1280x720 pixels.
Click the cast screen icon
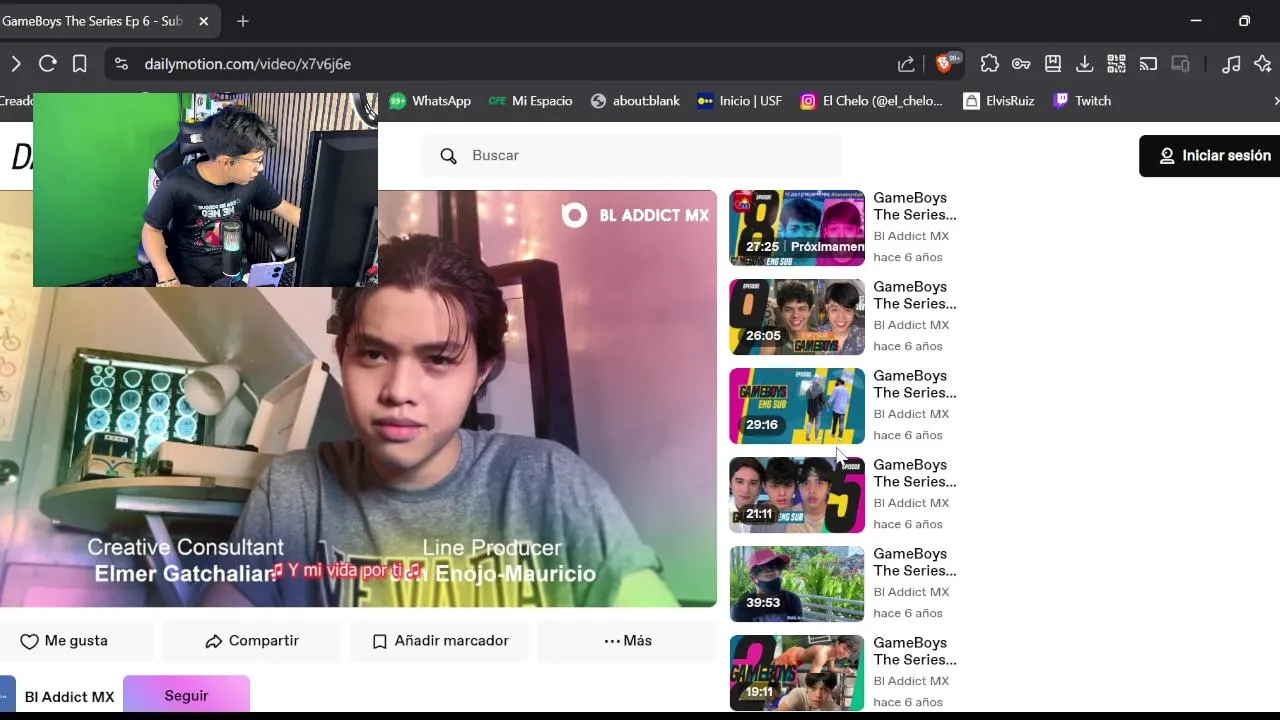click(x=1148, y=64)
